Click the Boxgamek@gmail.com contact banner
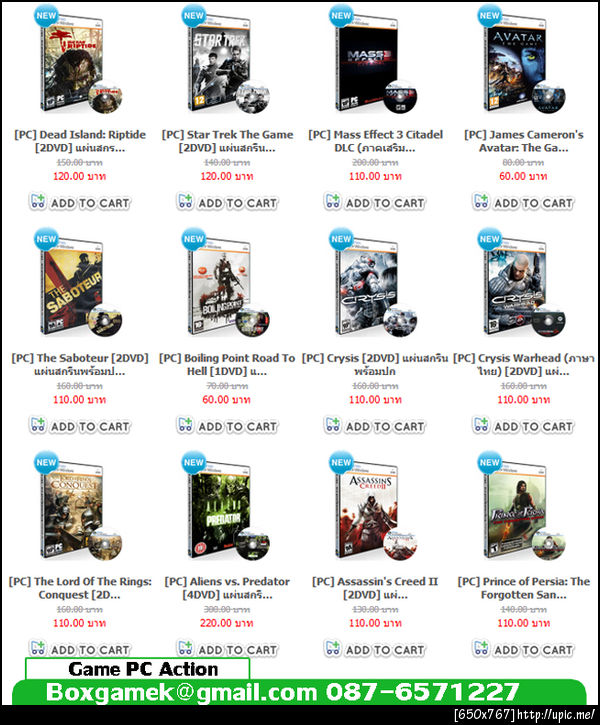This screenshot has width=600, height=725. (299, 692)
